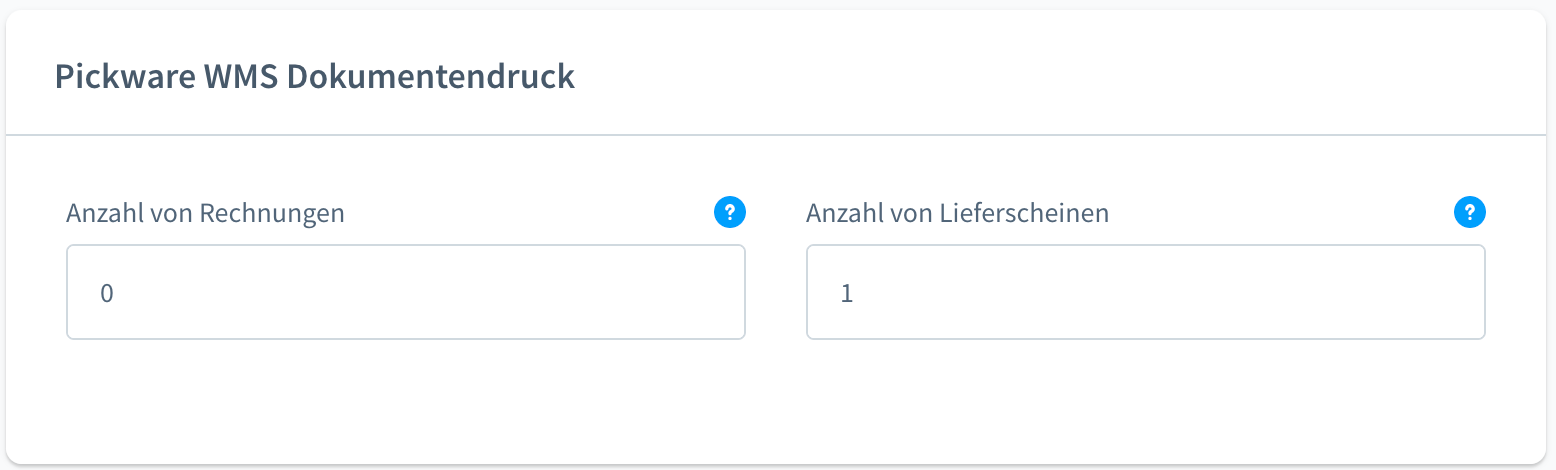1556x470 pixels.
Task: Click right end of Lieferscheinen number field
Action: click(x=1460, y=292)
